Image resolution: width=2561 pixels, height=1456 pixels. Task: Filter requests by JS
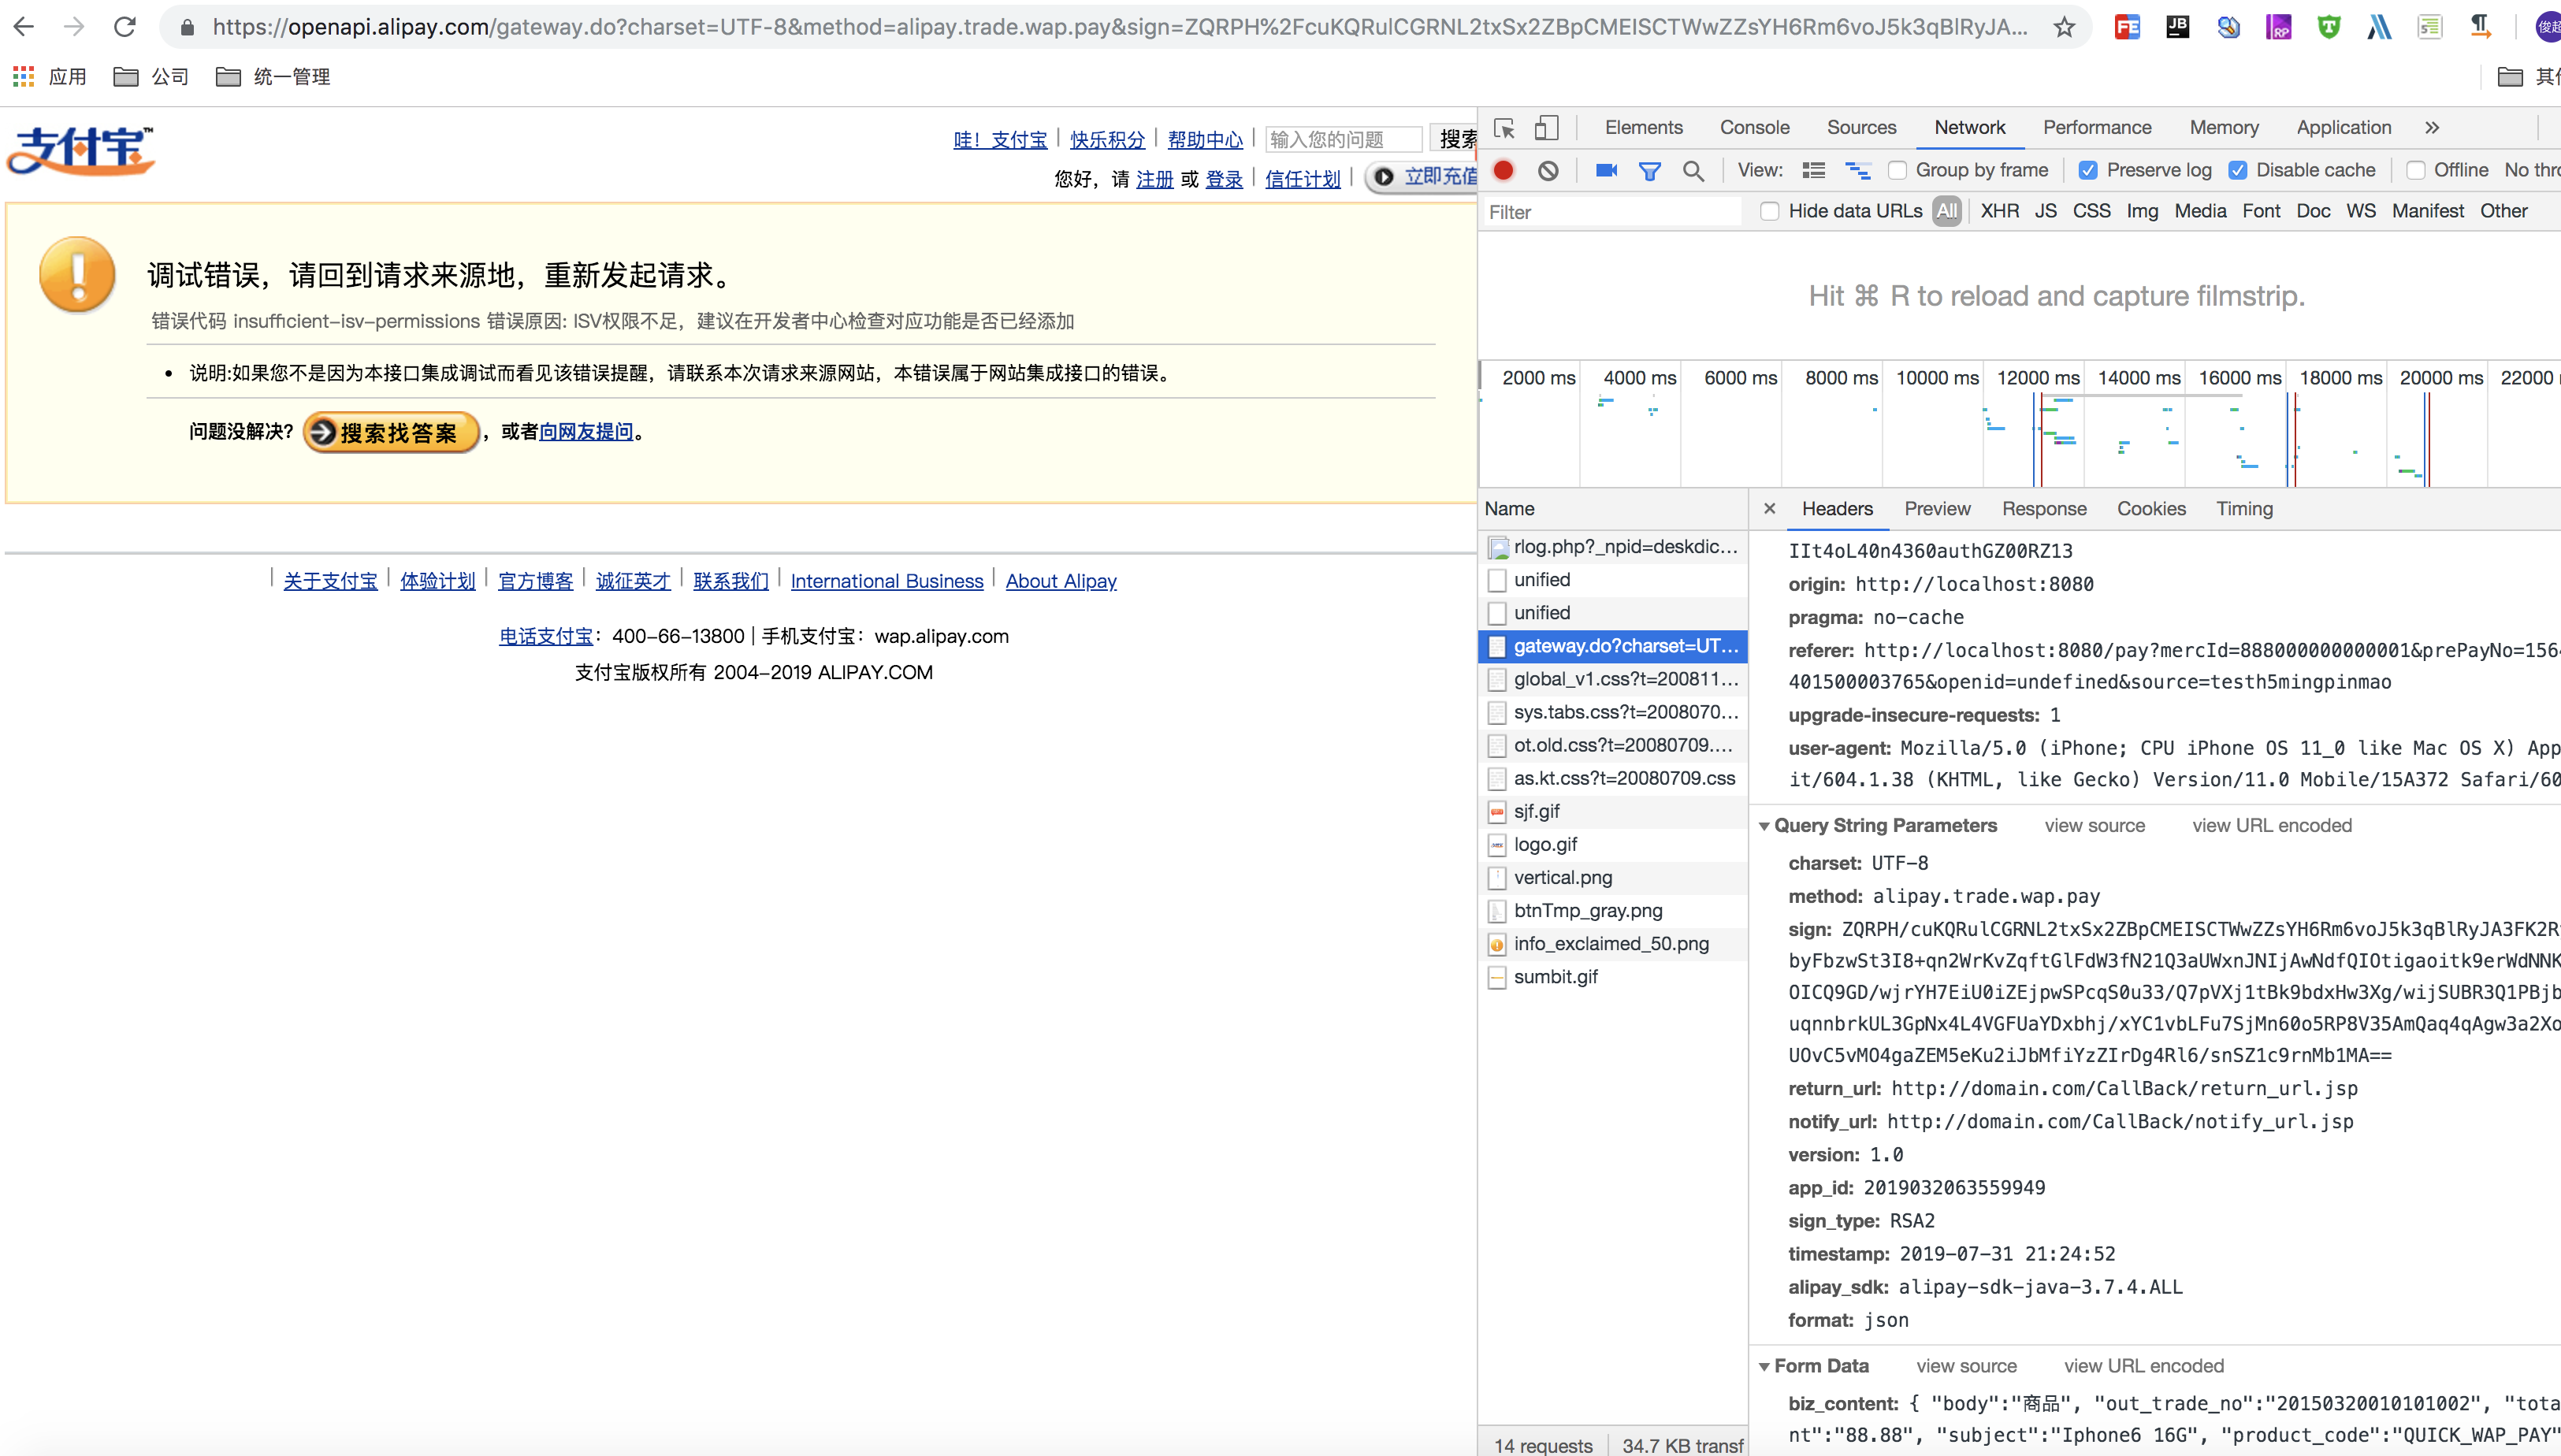point(2045,211)
